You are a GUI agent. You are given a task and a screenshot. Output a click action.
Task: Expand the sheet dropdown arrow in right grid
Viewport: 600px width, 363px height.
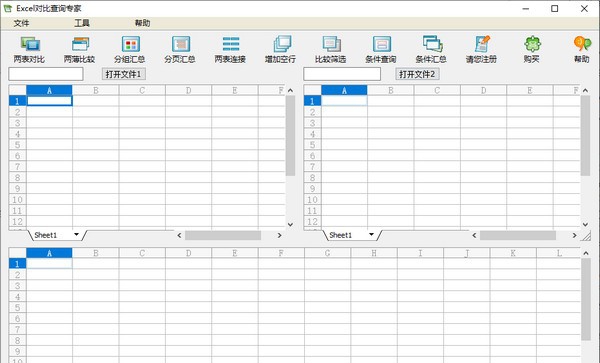pyautogui.click(x=371, y=234)
